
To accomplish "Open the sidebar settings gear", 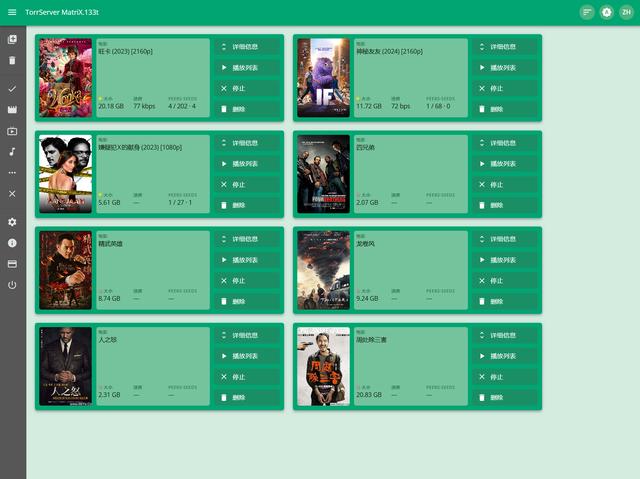I will (x=12, y=222).
